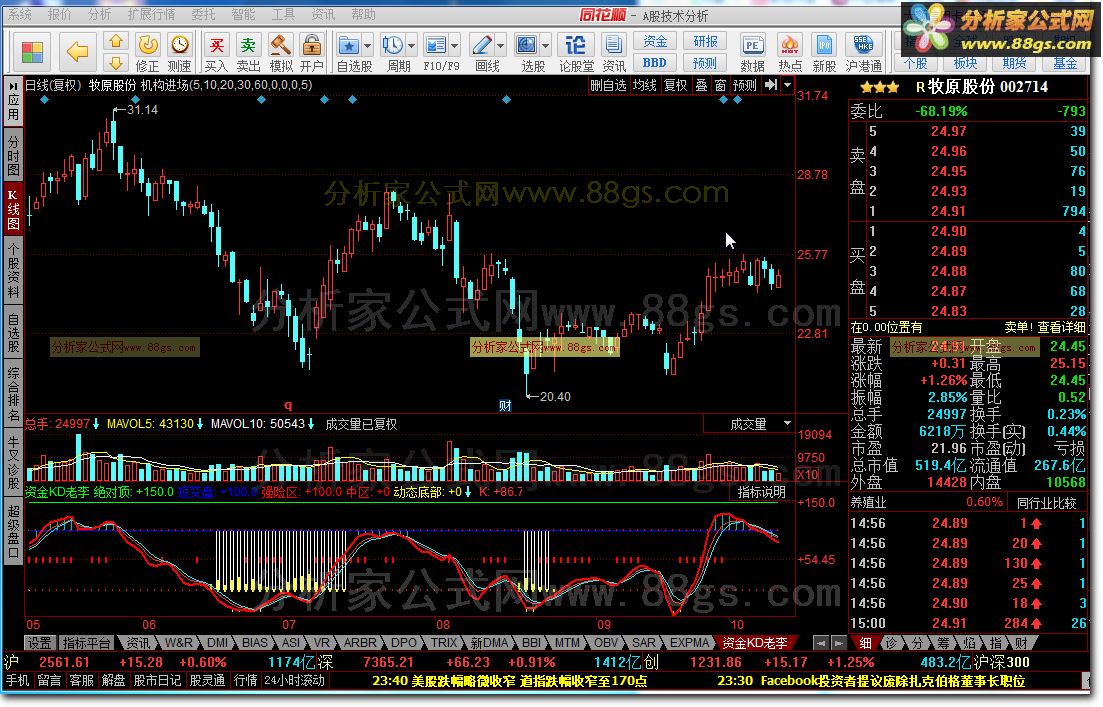Open the 智能 menu
The width and height of the screenshot is (1103, 707).
[x=243, y=14]
